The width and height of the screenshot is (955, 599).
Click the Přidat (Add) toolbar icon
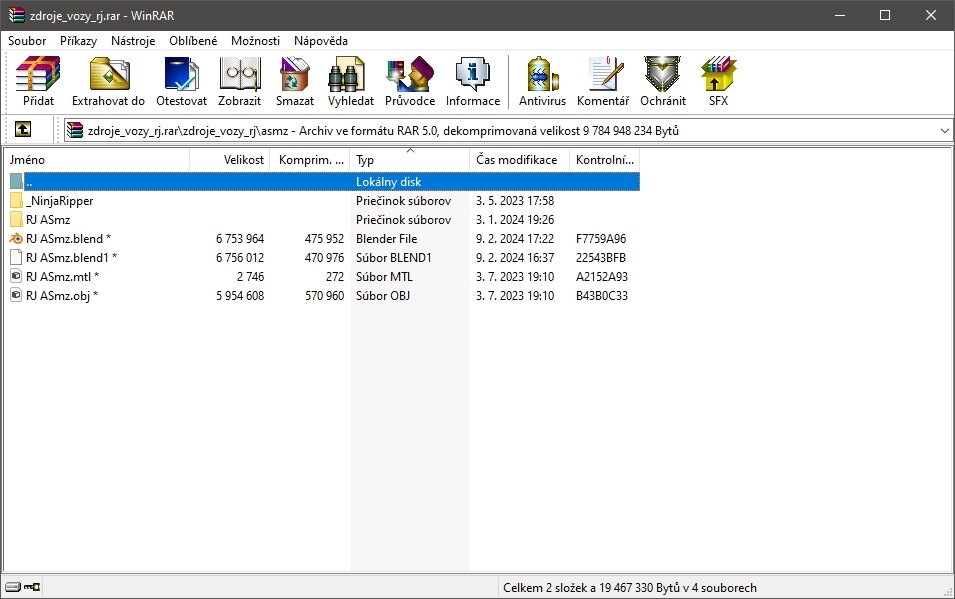pyautogui.click(x=38, y=74)
